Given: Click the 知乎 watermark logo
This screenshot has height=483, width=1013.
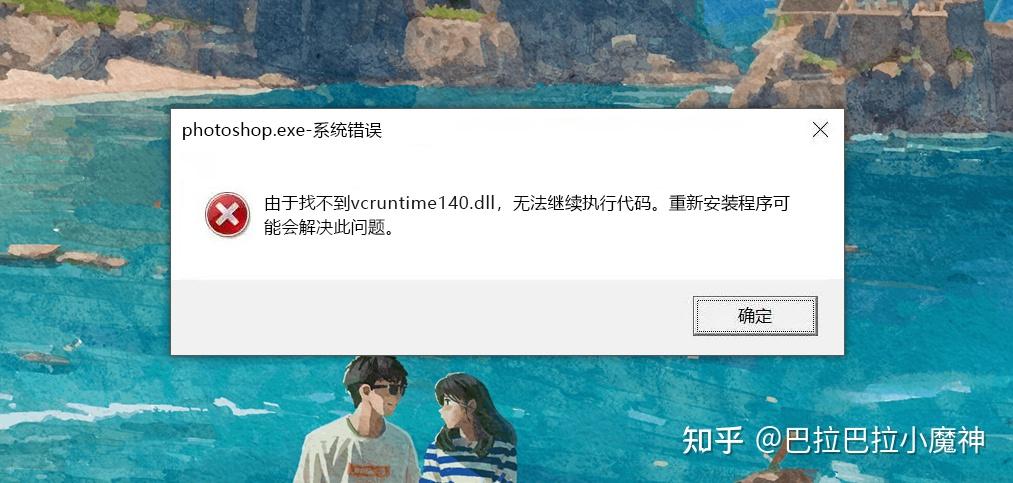Looking at the screenshot, I should (x=713, y=440).
